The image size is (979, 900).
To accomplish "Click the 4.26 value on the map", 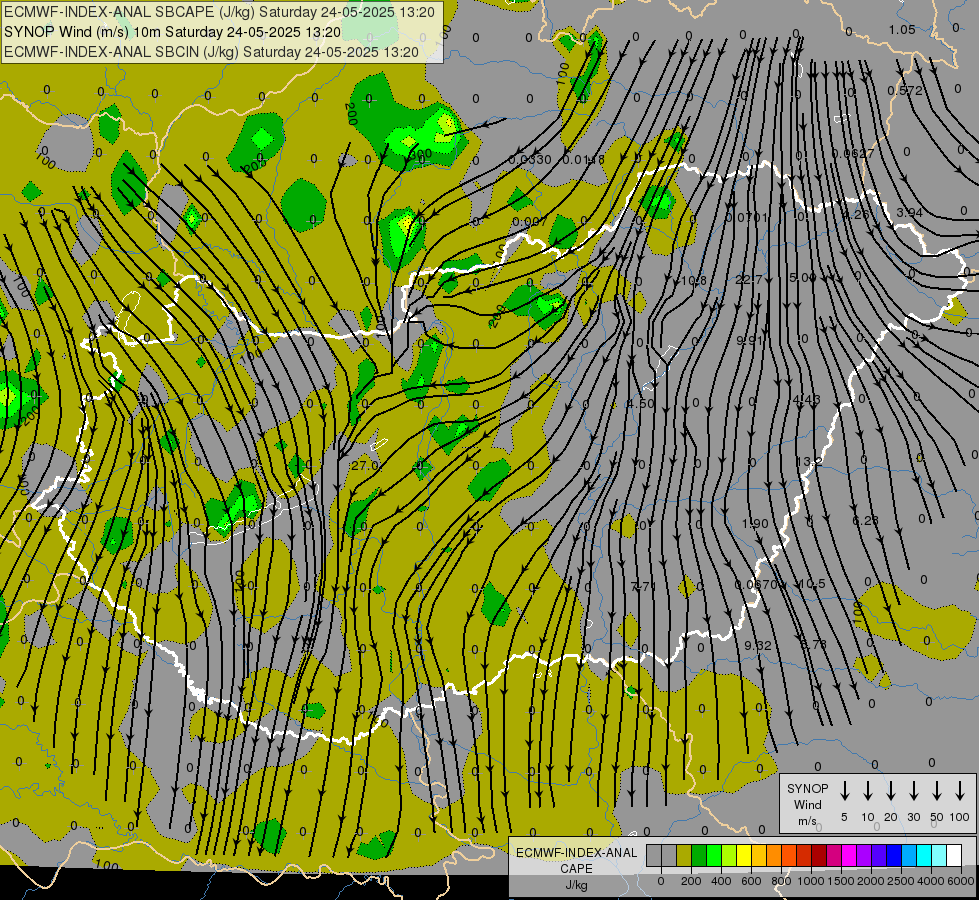I will [x=855, y=214].
